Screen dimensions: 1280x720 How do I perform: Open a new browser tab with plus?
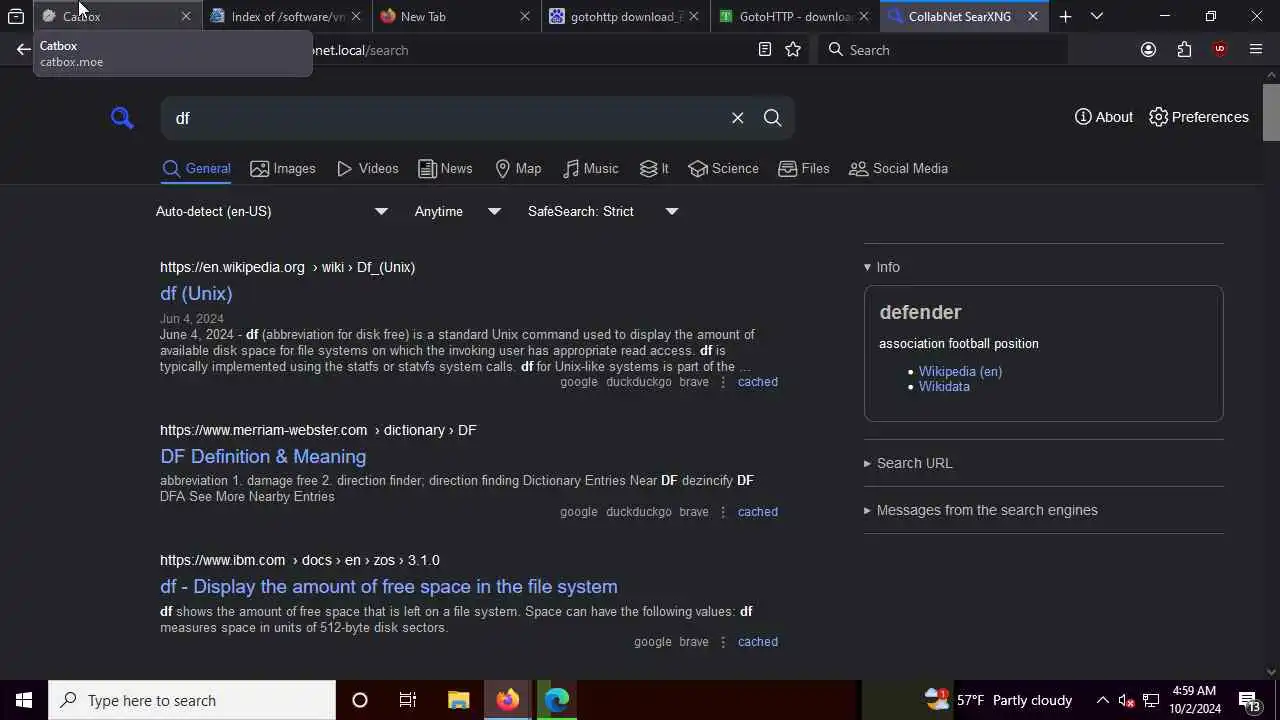click(x=1065, y=16)
